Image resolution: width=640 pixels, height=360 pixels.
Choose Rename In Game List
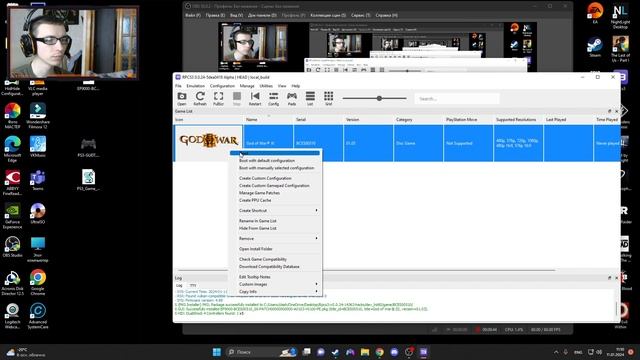[x=276, y=221]
